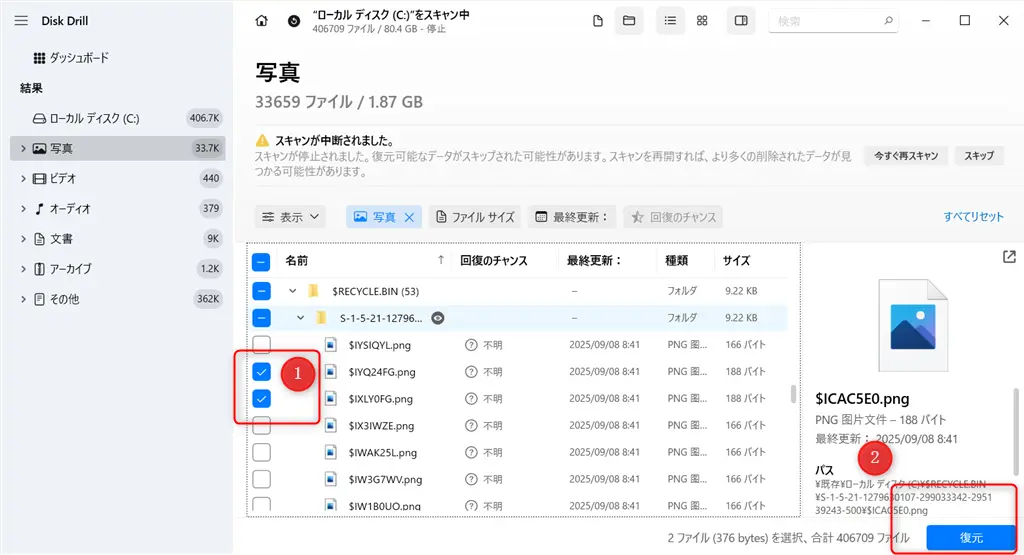
Task: Remove the 写真 filter with X
Action: pos(409,217)
